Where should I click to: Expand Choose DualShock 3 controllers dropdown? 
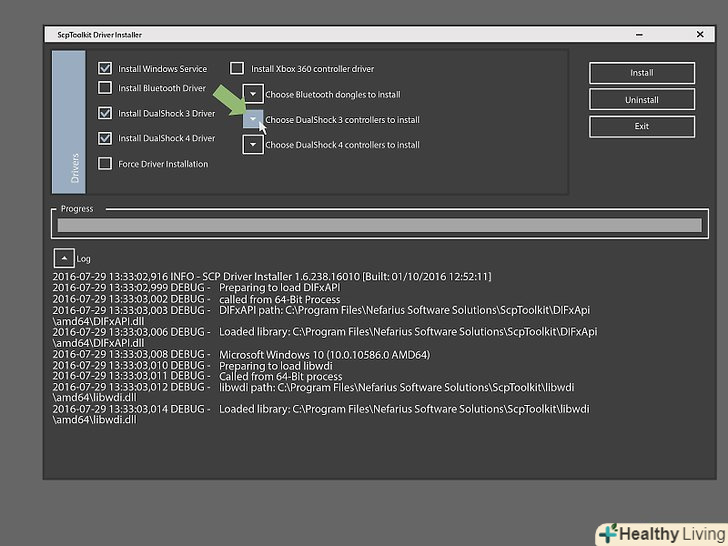(253, 119)
